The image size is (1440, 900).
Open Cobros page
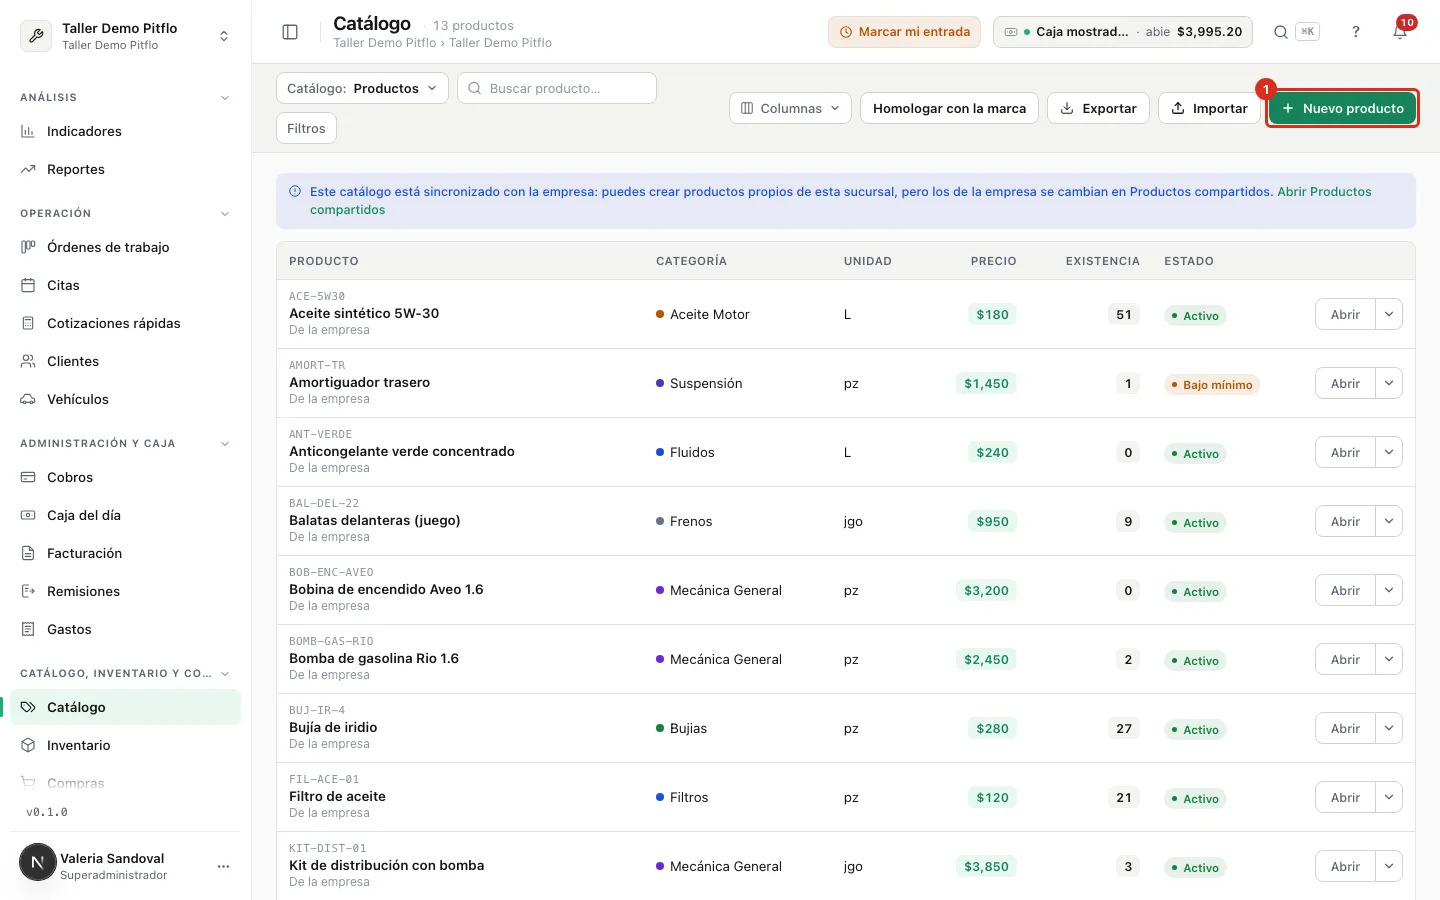pyautogui.click(x=125, y=477)
